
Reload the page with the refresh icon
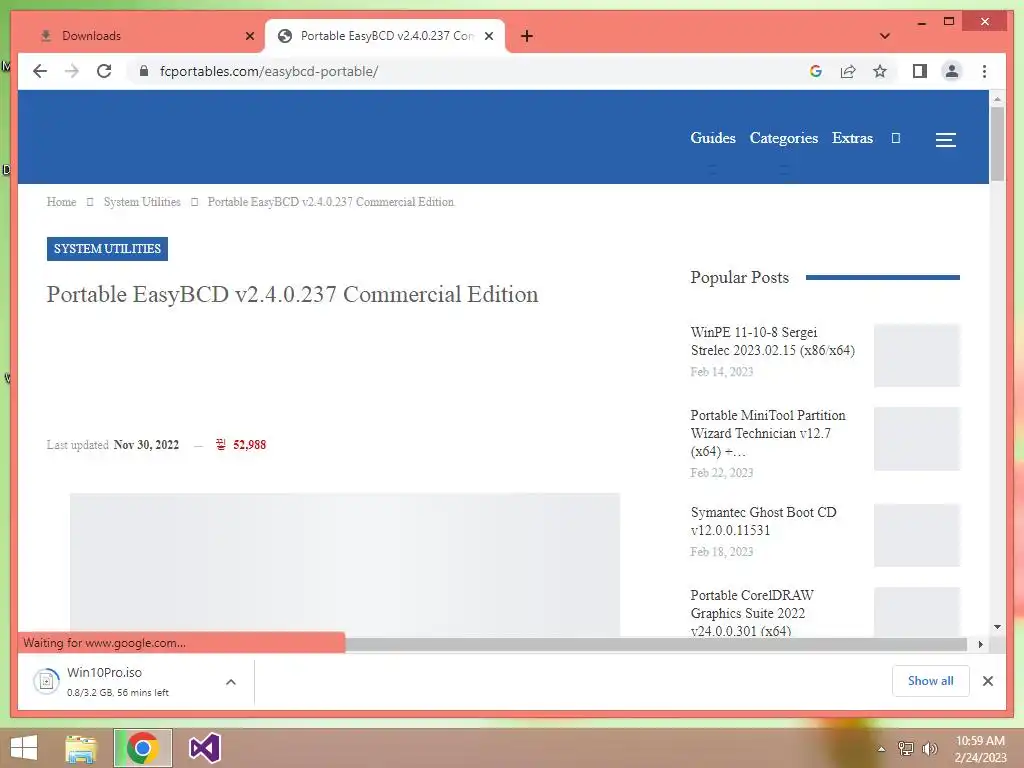[104, 71]
